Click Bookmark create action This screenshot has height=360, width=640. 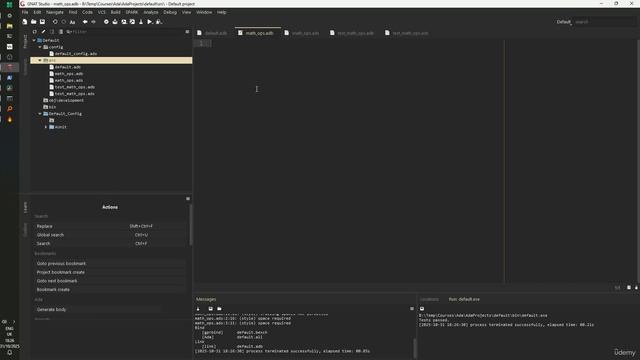click(x=110, y=289)
